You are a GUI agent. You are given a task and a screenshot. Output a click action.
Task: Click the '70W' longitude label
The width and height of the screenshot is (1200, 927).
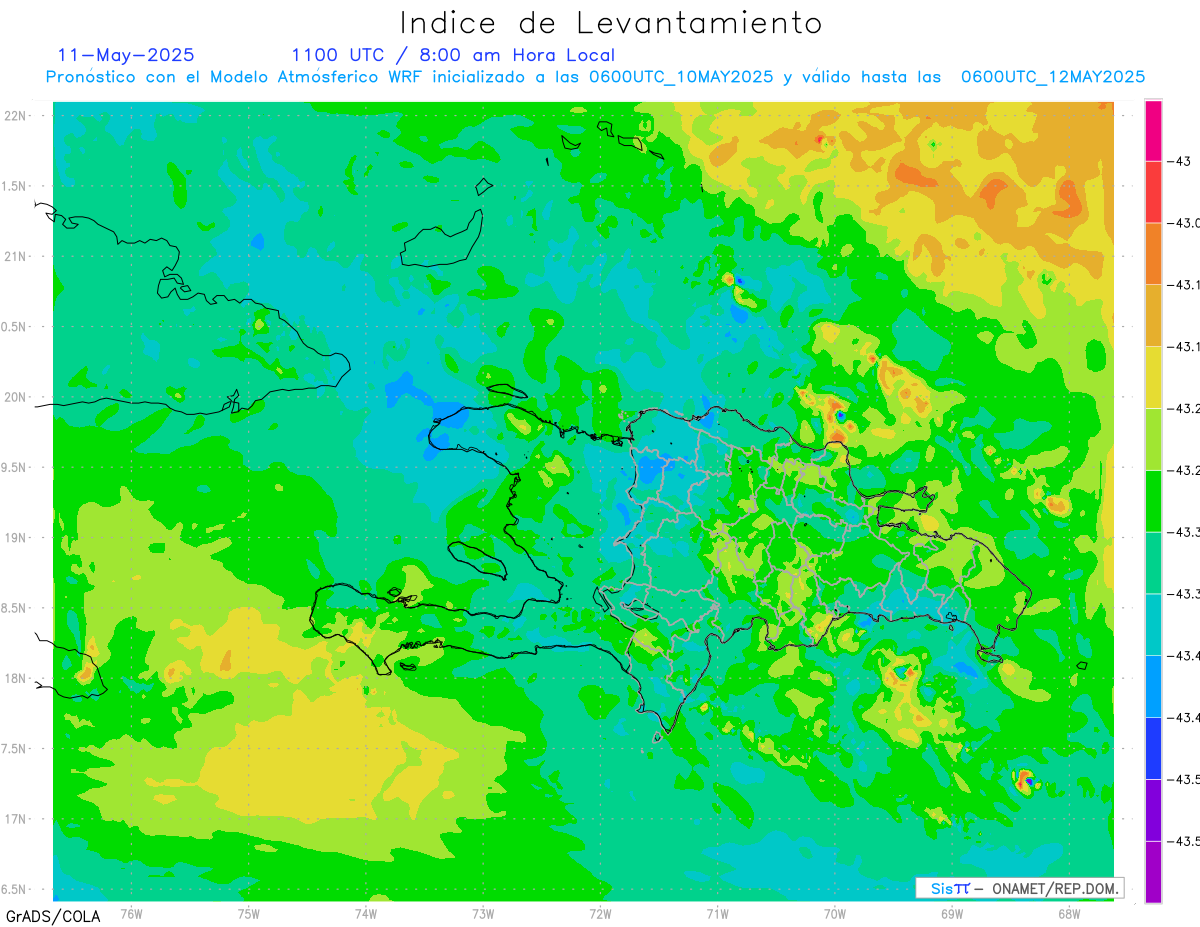(835, 913)
